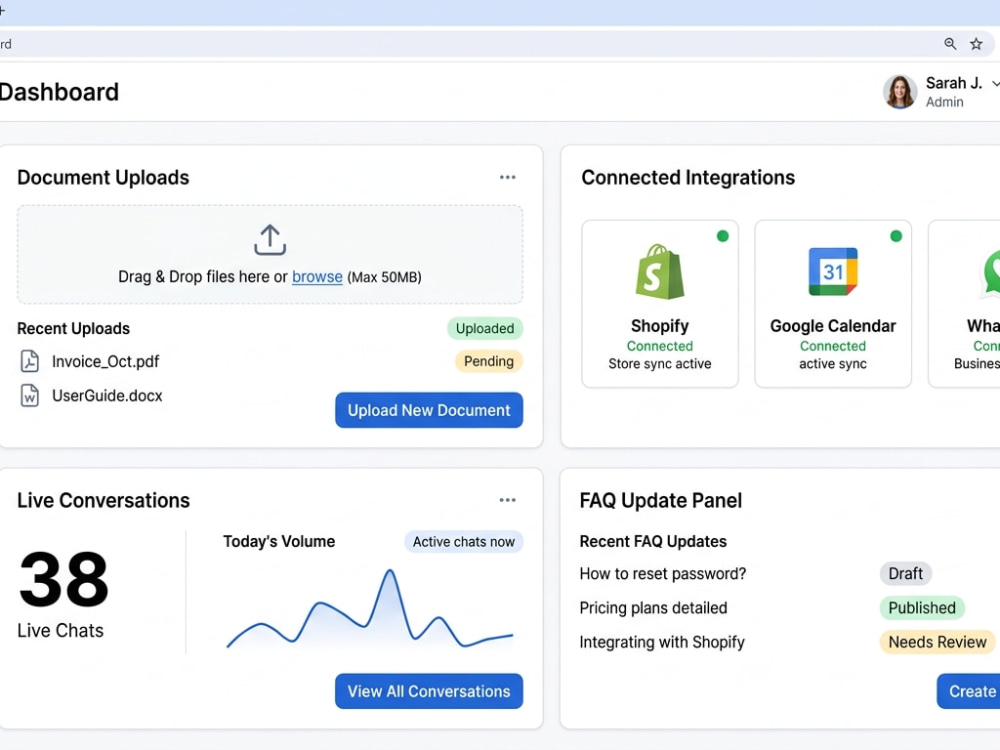Click the 38 live chats counter

click(64, 580)
